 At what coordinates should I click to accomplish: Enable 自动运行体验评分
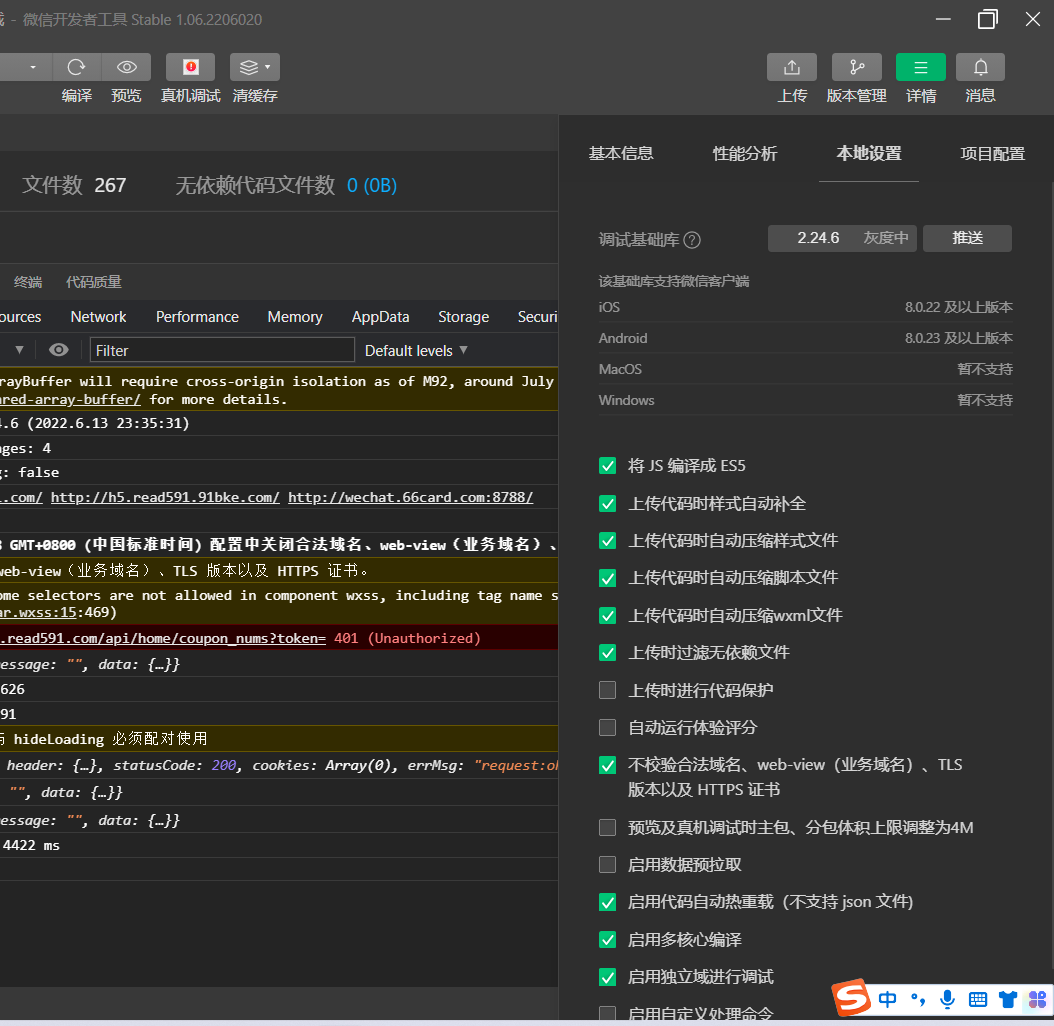(x=608, y=727)
